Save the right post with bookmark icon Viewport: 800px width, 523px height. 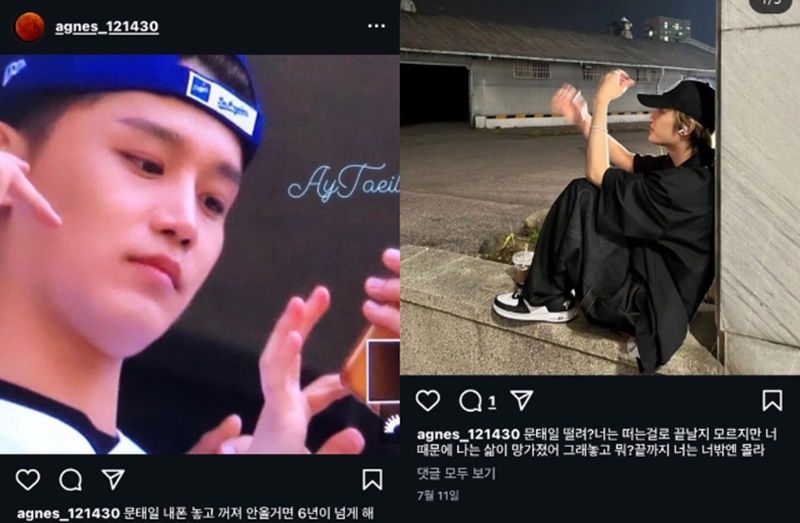(x=772, y=401)
